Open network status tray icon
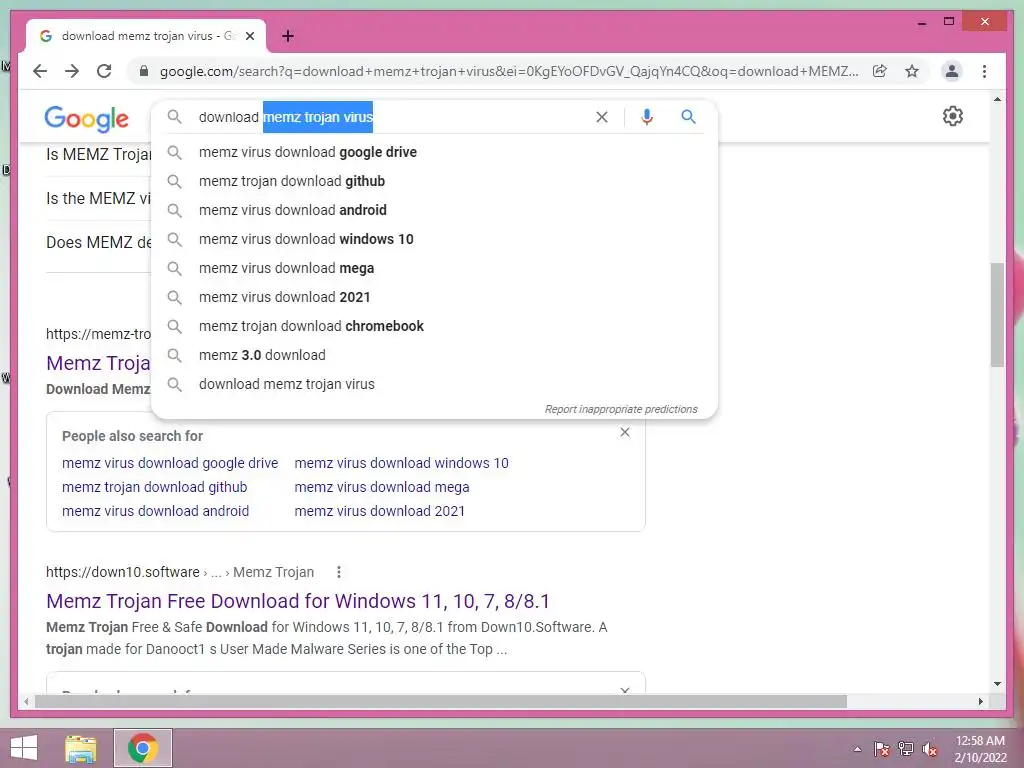 tap(906, 749)
